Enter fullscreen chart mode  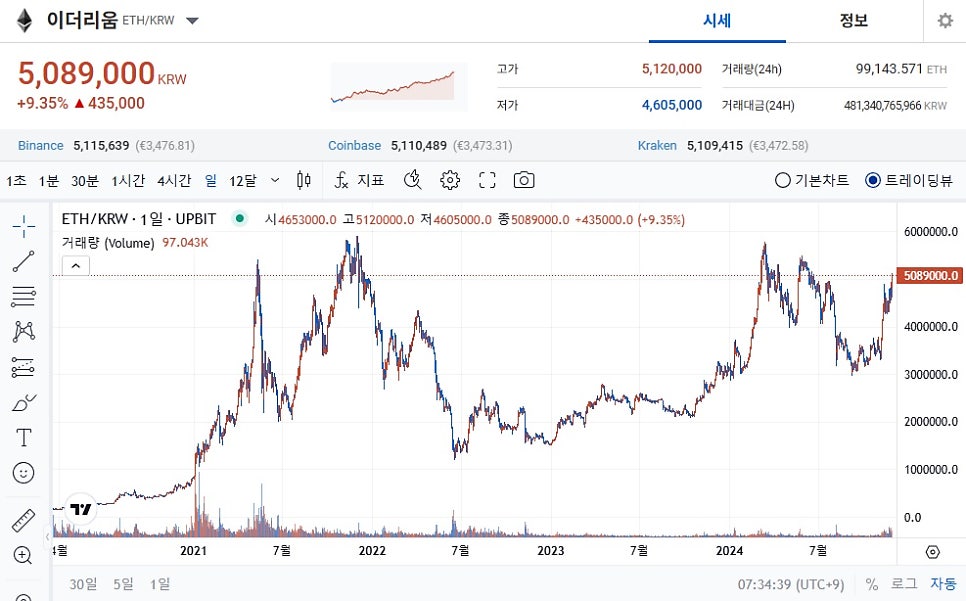[487, 180]
